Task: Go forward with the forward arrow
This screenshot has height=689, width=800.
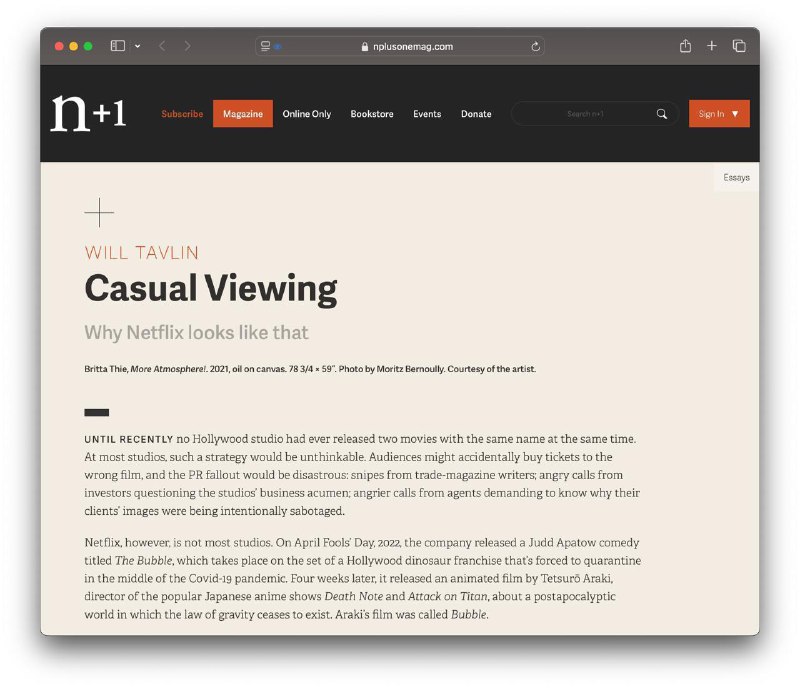Action: (x=187, y=46)
